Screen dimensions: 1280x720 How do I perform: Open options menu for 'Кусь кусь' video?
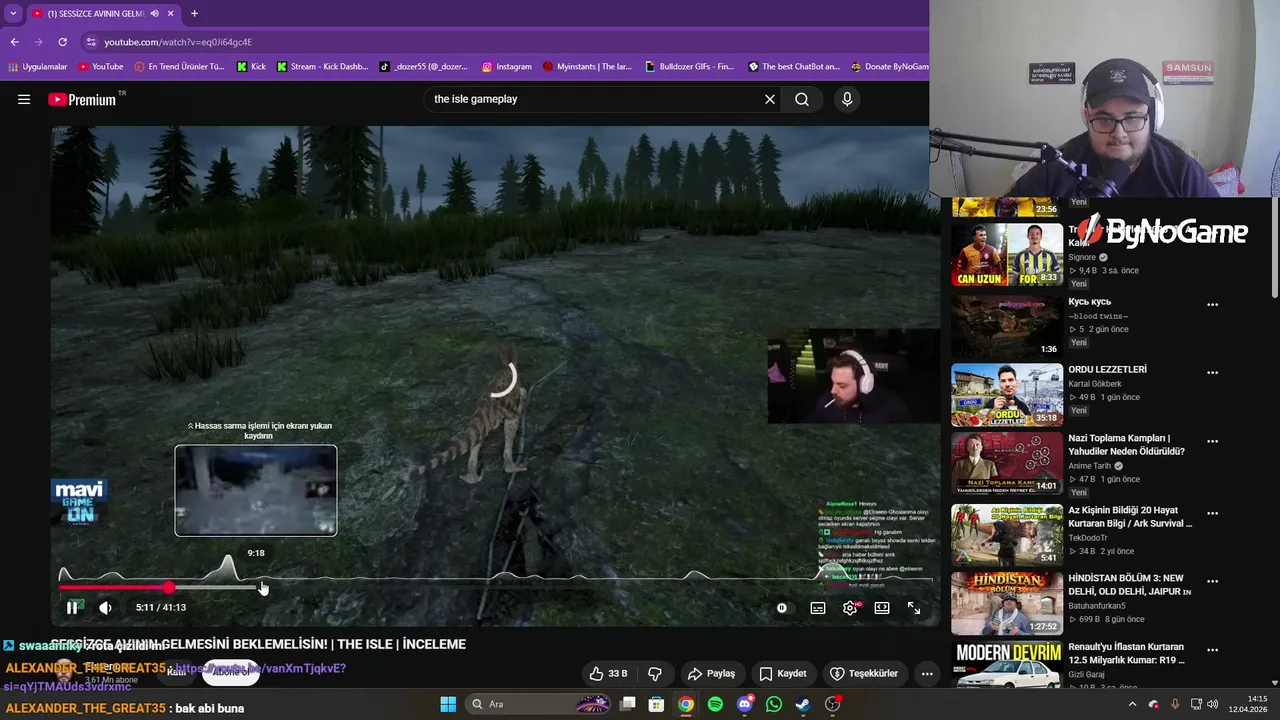pos(1212,304)
